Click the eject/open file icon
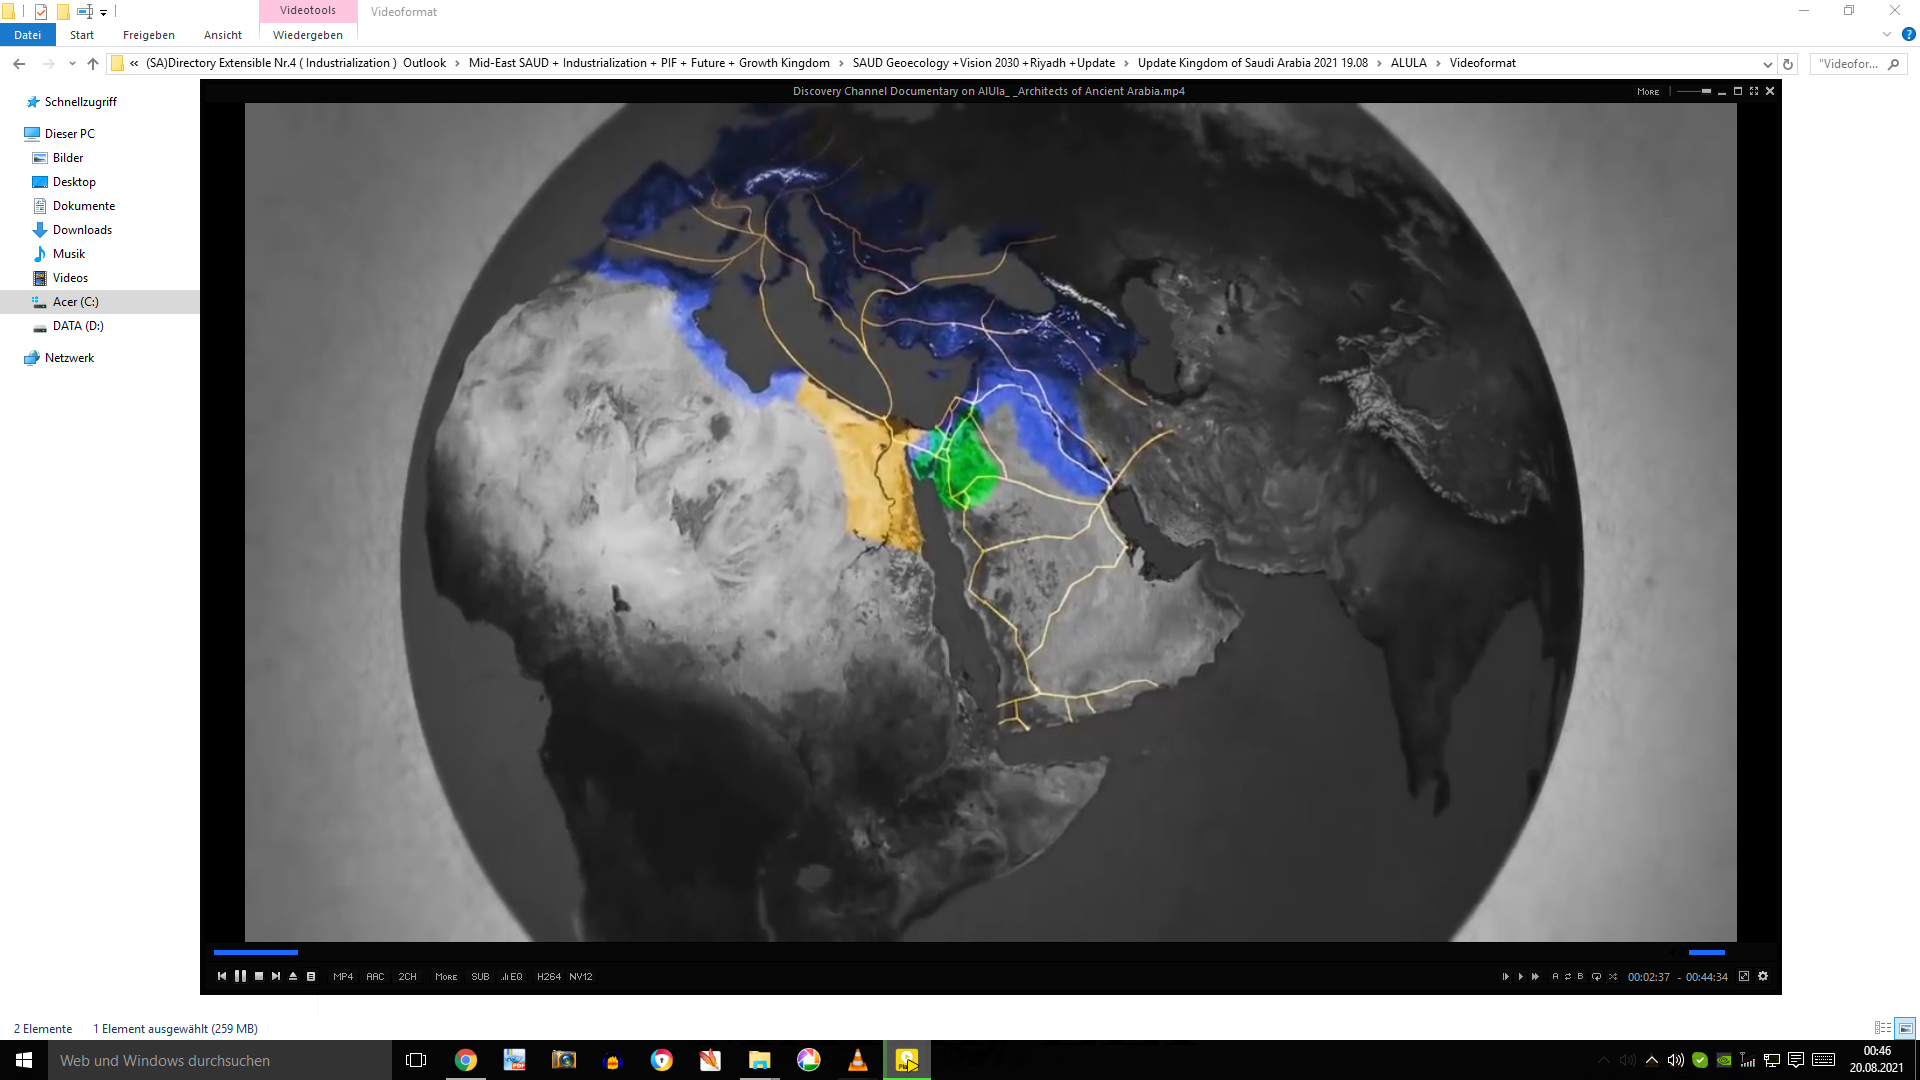Viewport: 1920px width, 1080px height. pos(293,976)
